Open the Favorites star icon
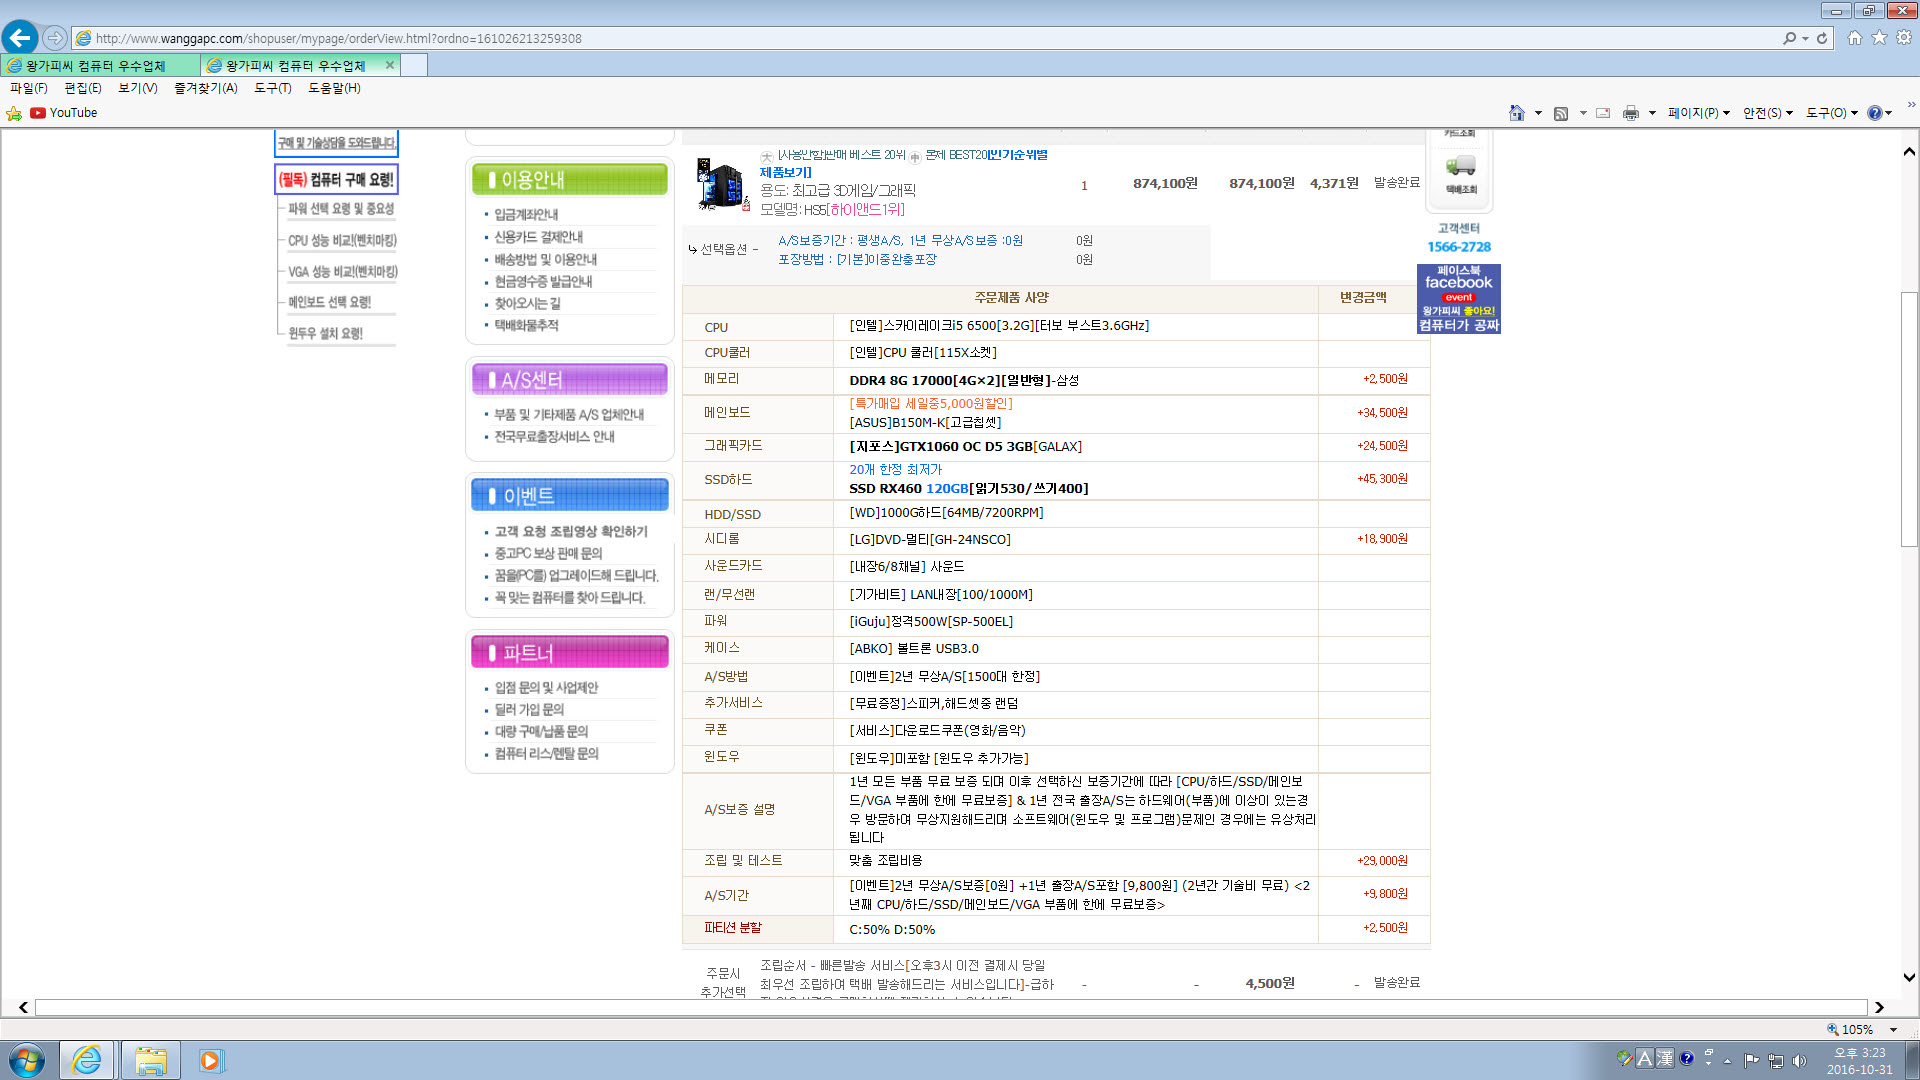The height and width of the screenshot is (1080, 1920). (1879, 38)
